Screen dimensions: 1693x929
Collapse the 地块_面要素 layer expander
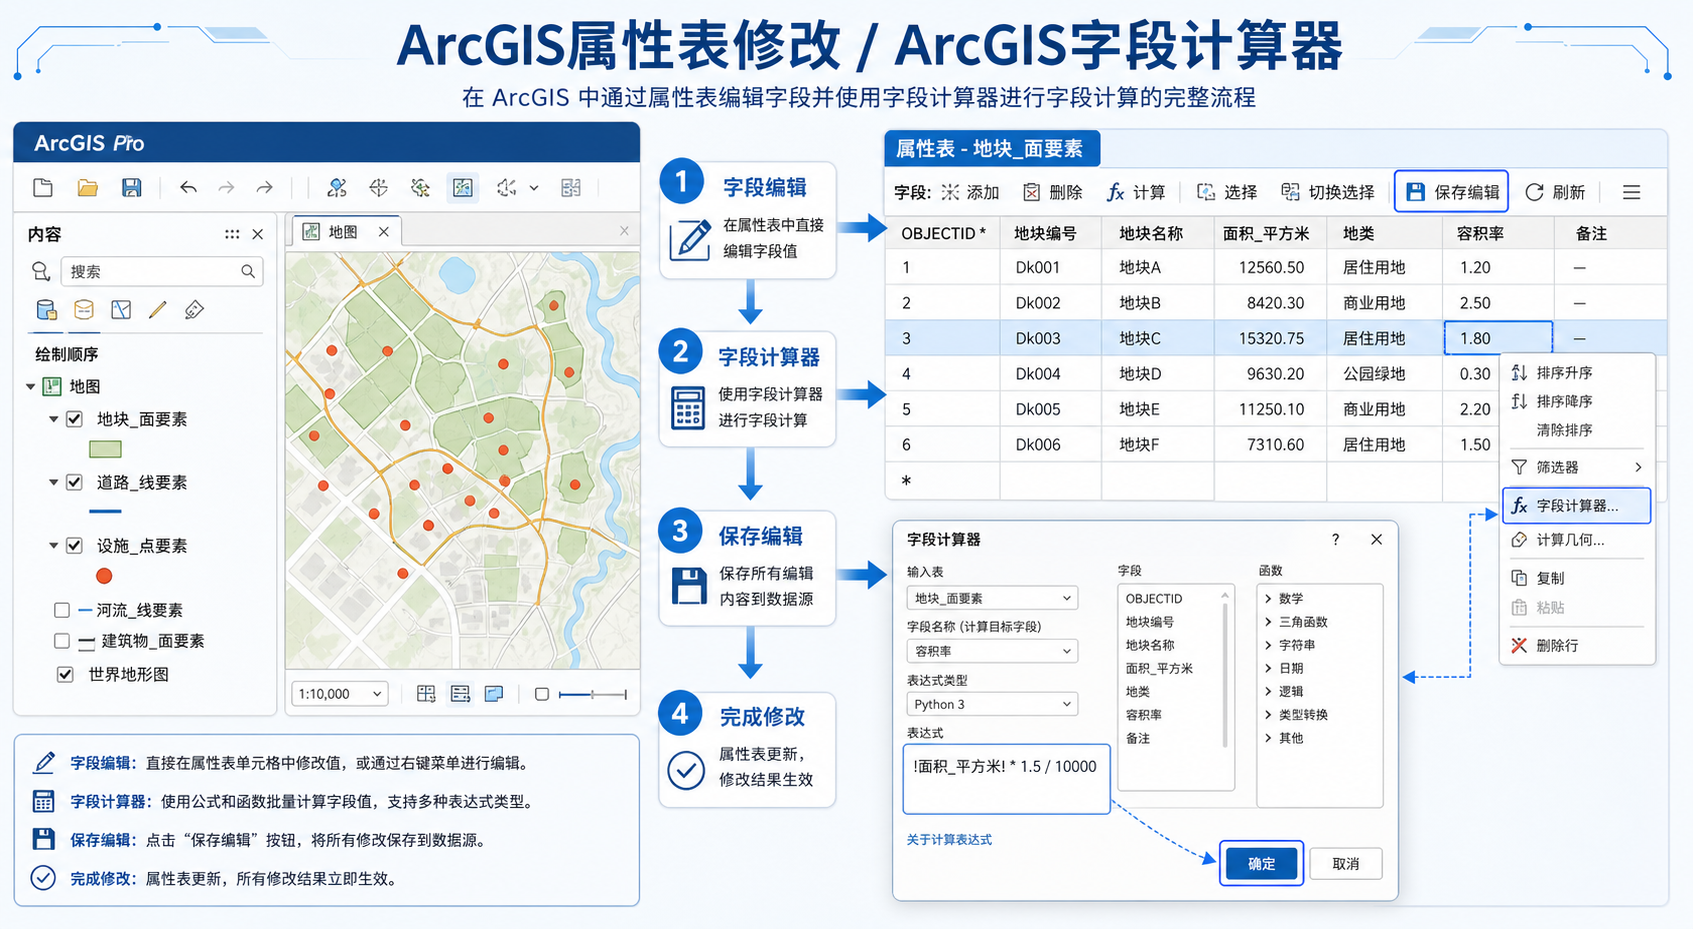pyautogui.click(x=54, y=420)
